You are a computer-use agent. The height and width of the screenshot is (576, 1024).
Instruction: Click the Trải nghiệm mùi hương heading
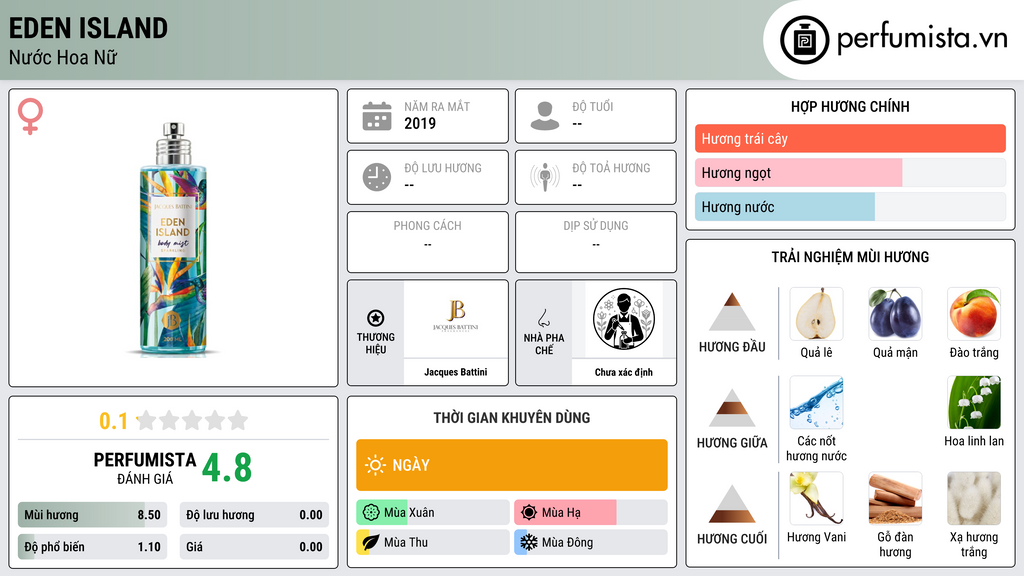(850, 257)
